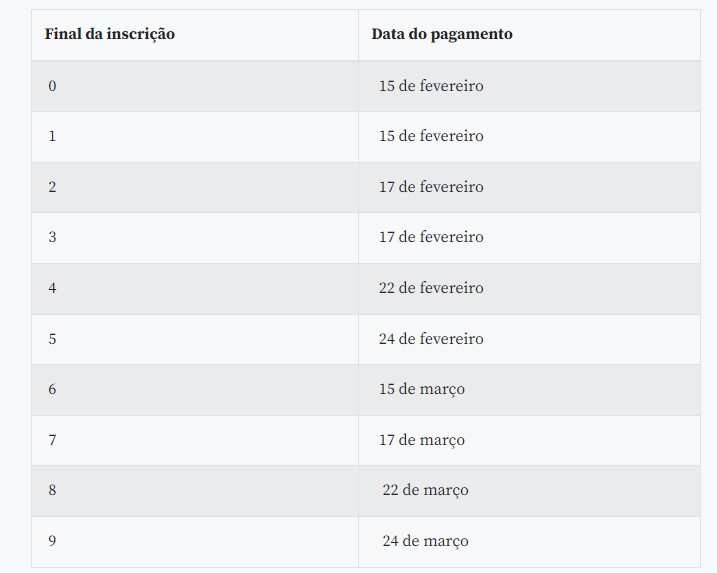The width and height of the screenshot is (717, 573).
Task: Select the inscription ending 4 cell
Action: click(x=53, y=288)
